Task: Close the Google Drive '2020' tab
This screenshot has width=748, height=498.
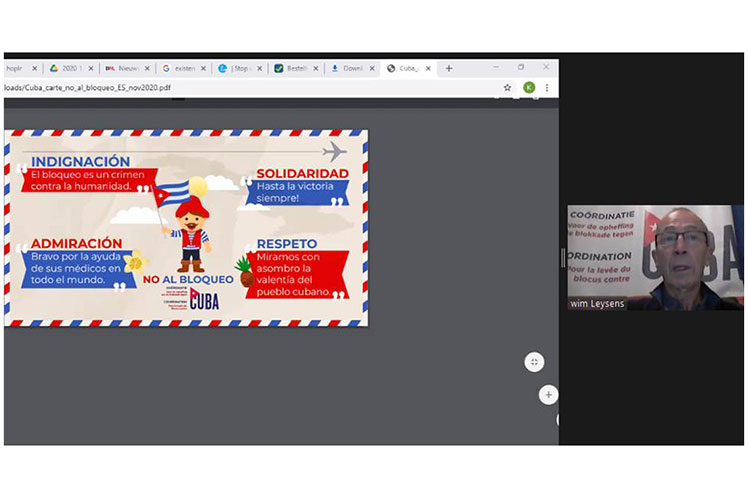Action: pyautogui.click(x=90, y=68)
